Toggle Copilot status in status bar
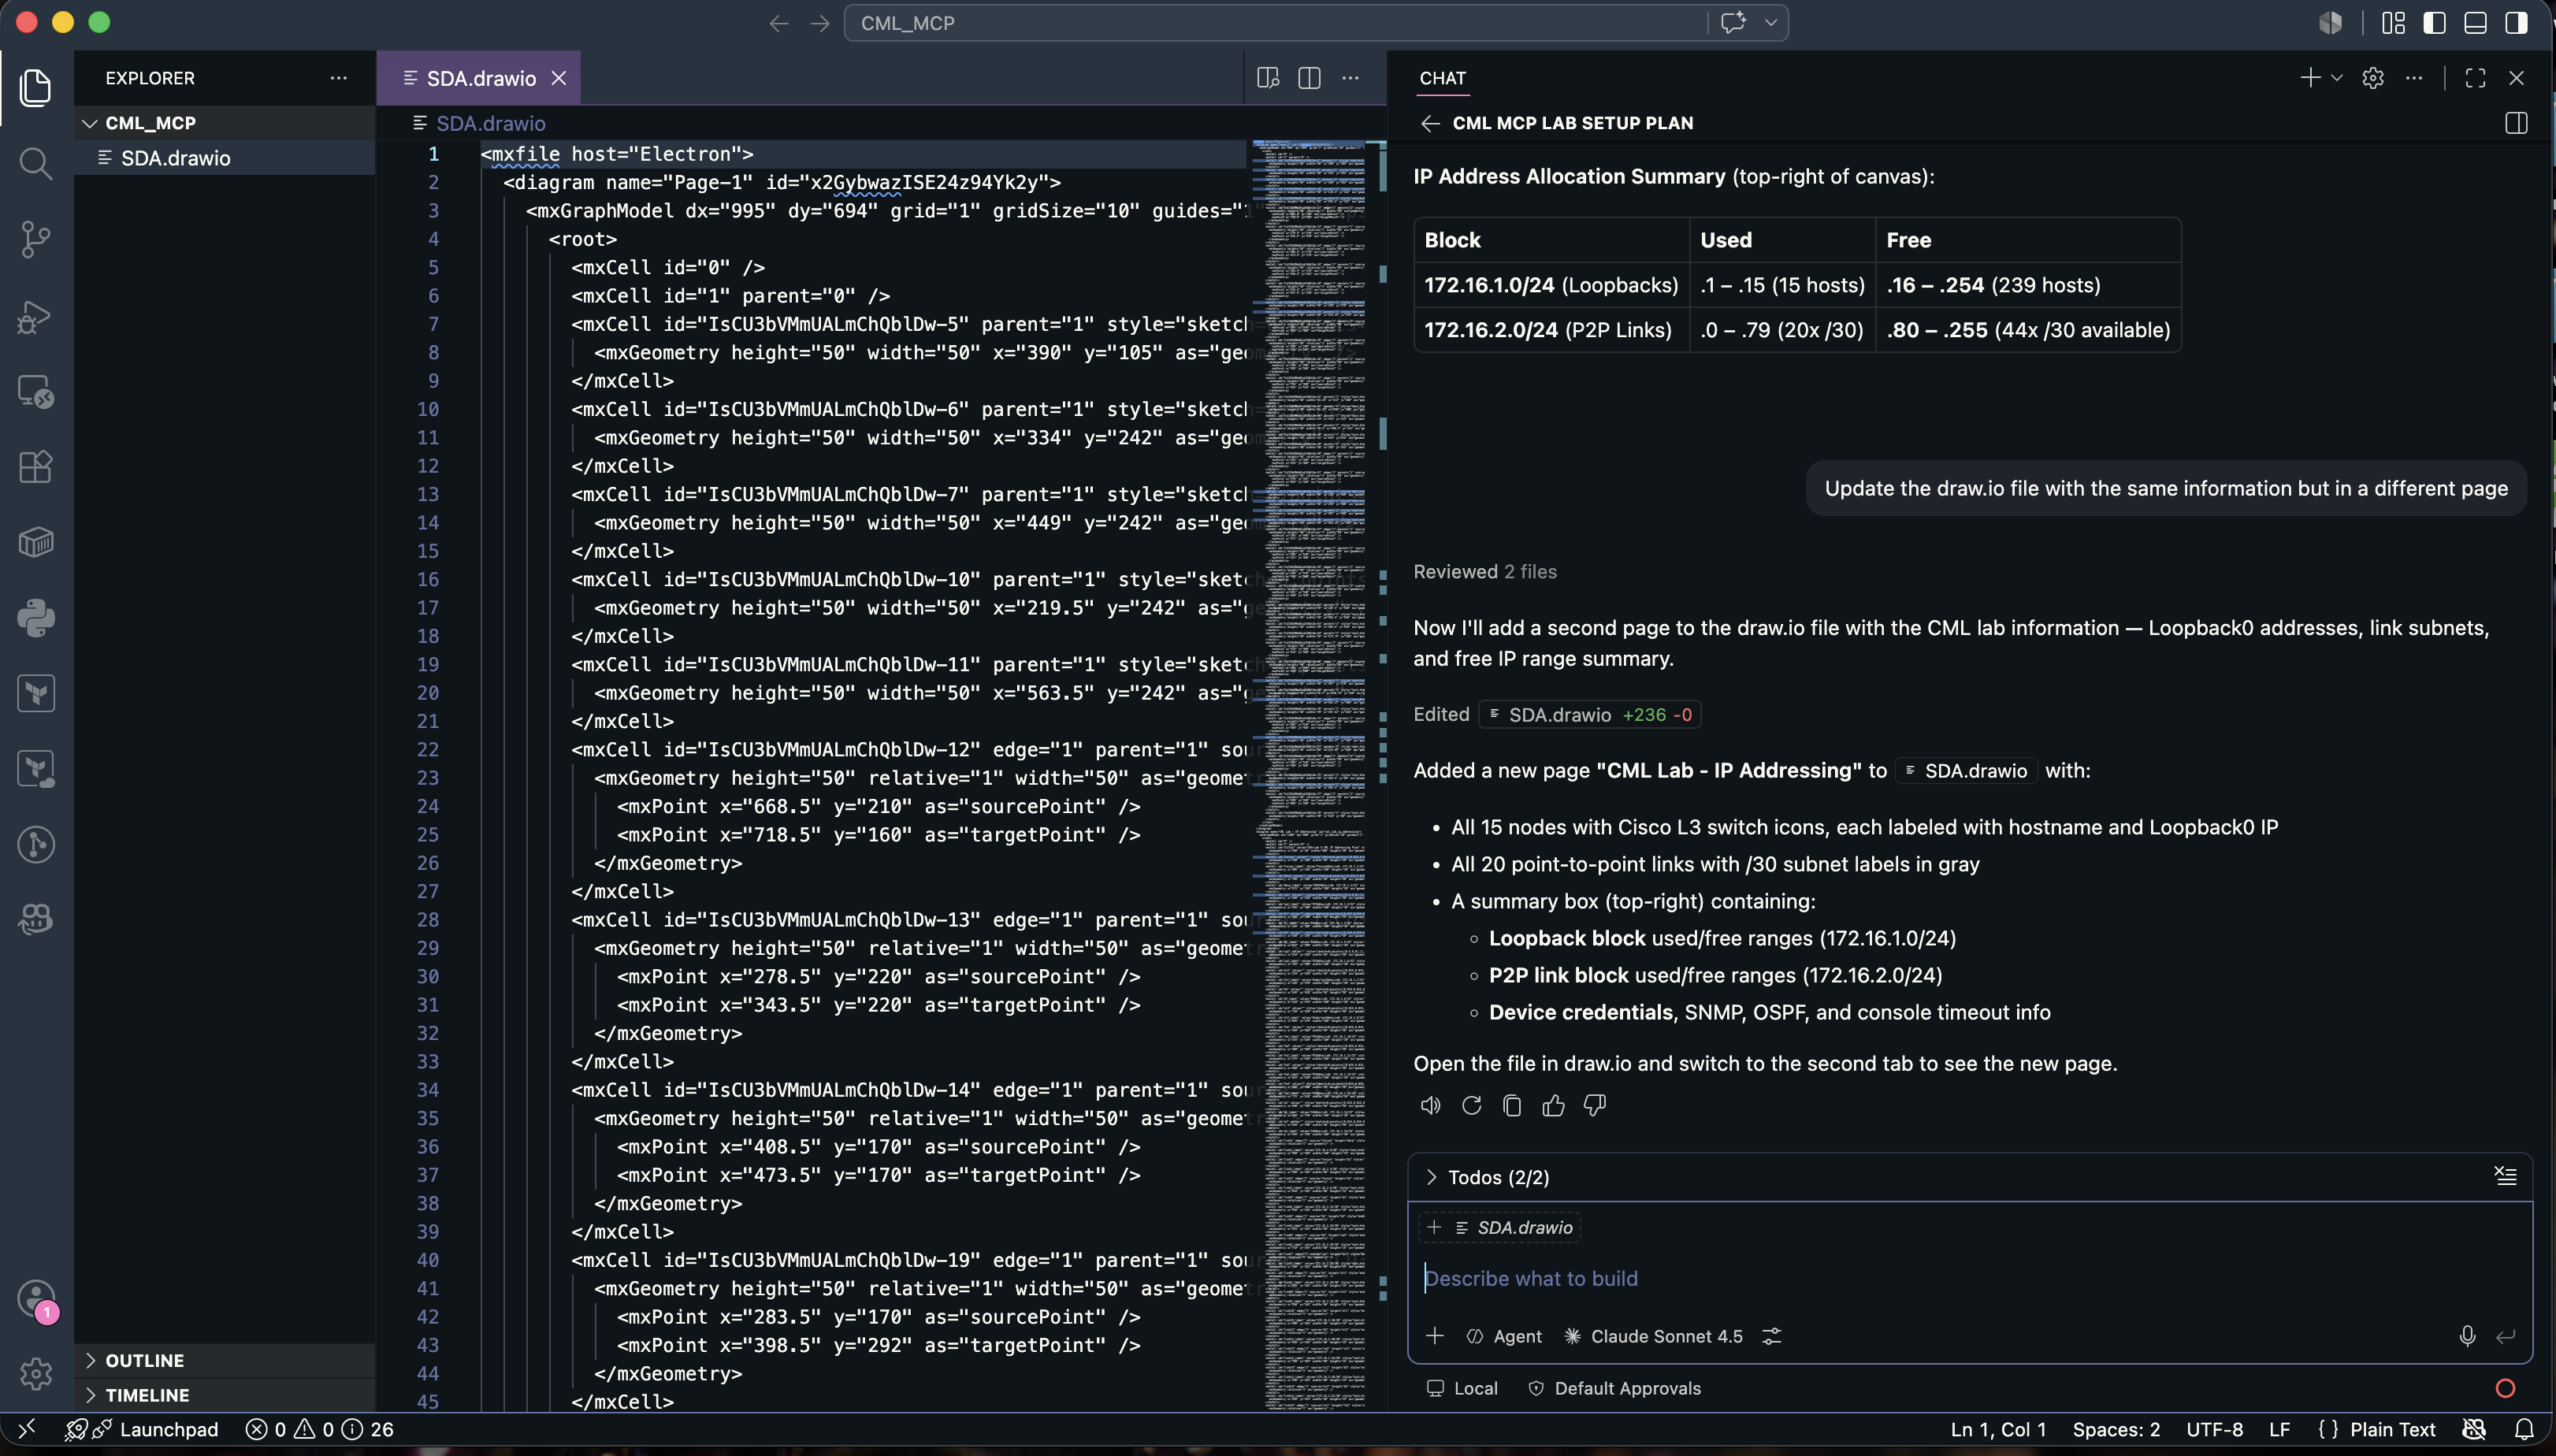Screen dimensions: 2556x1456 [x=2473, y=1429]
